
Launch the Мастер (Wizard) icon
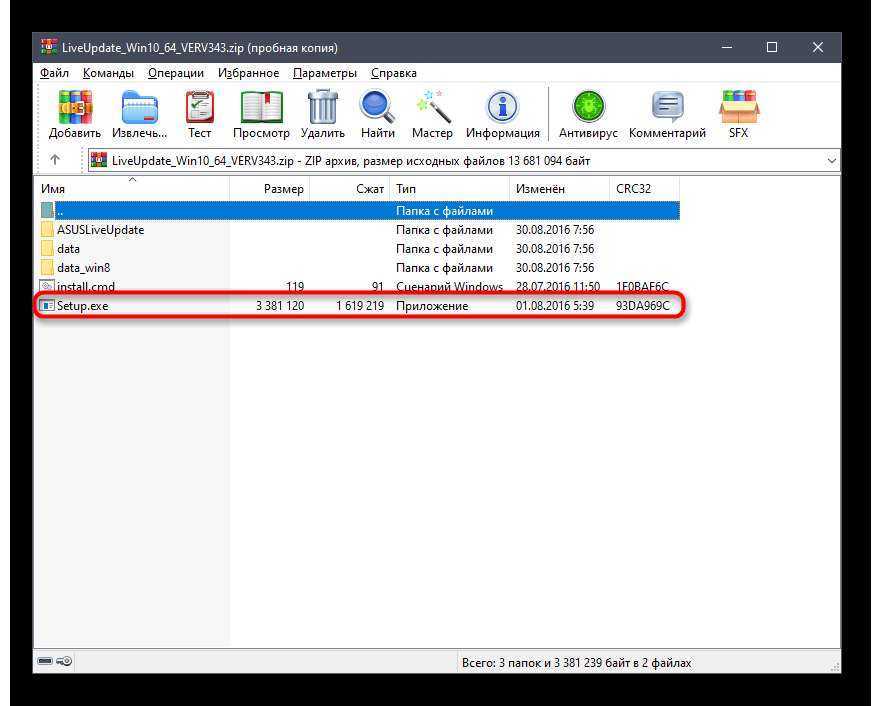click(x=432, y=108)
